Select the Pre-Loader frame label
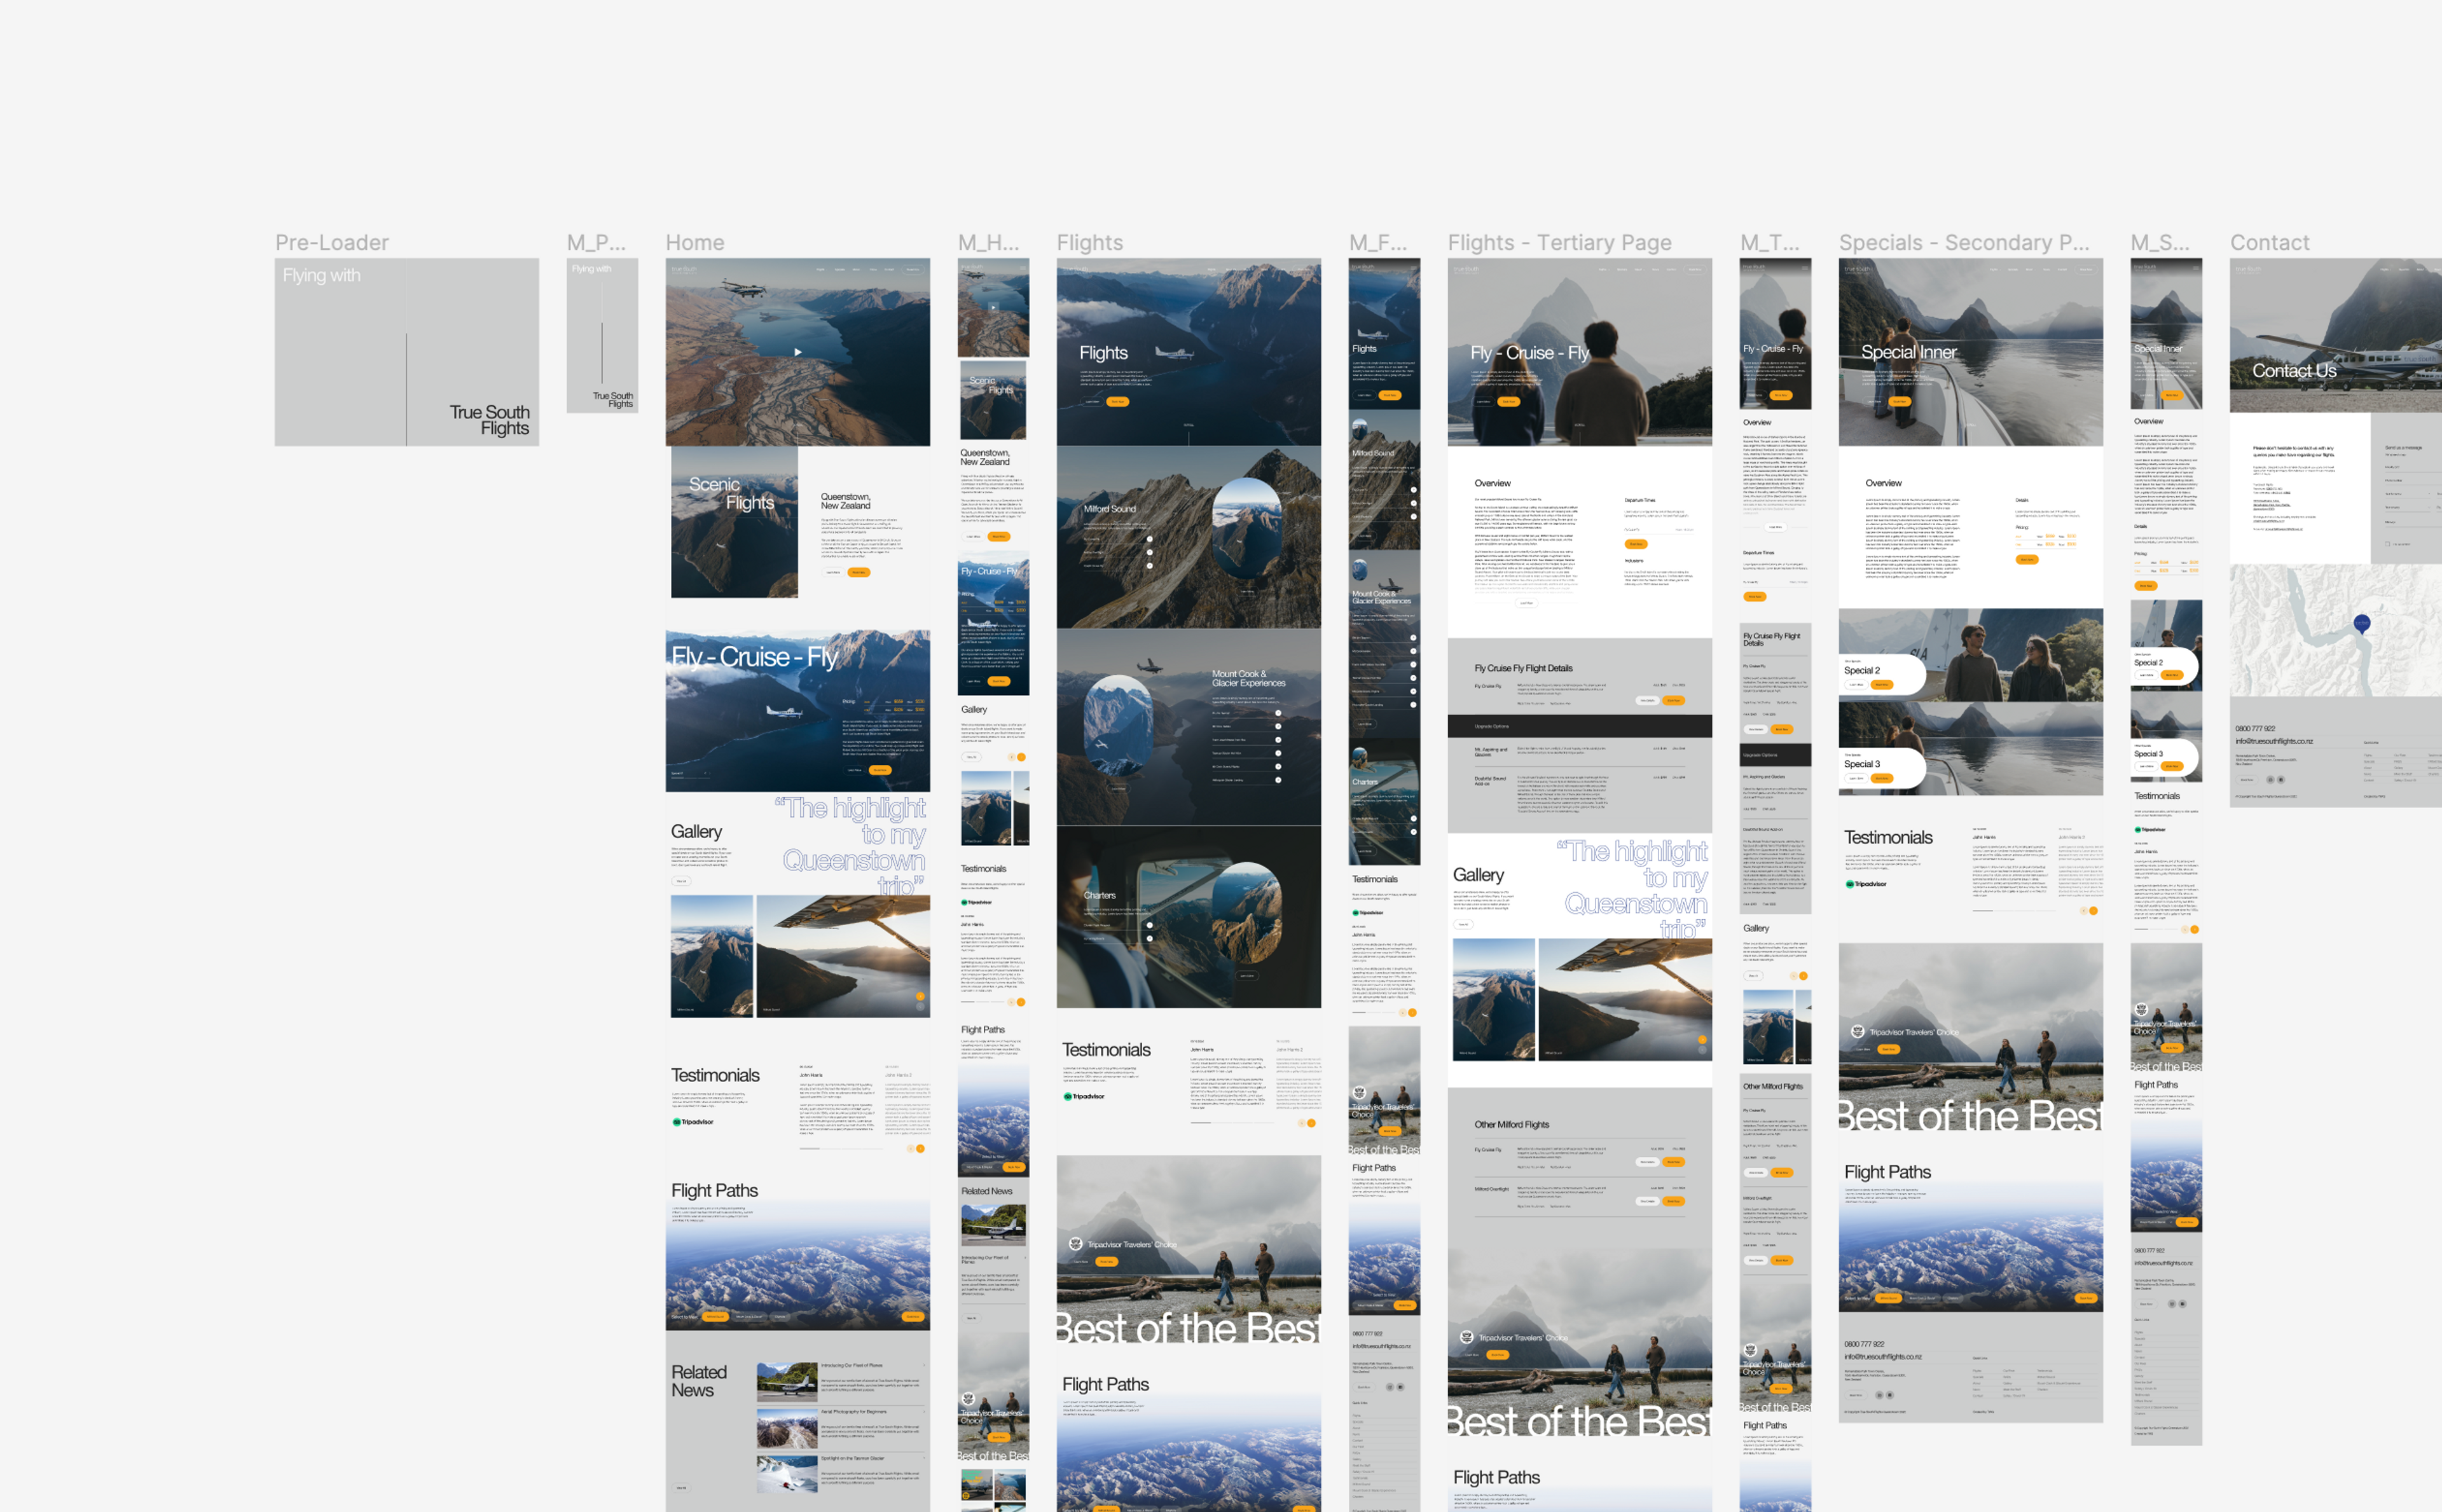The image size is (2442, 1512). (x=331, y=243)
